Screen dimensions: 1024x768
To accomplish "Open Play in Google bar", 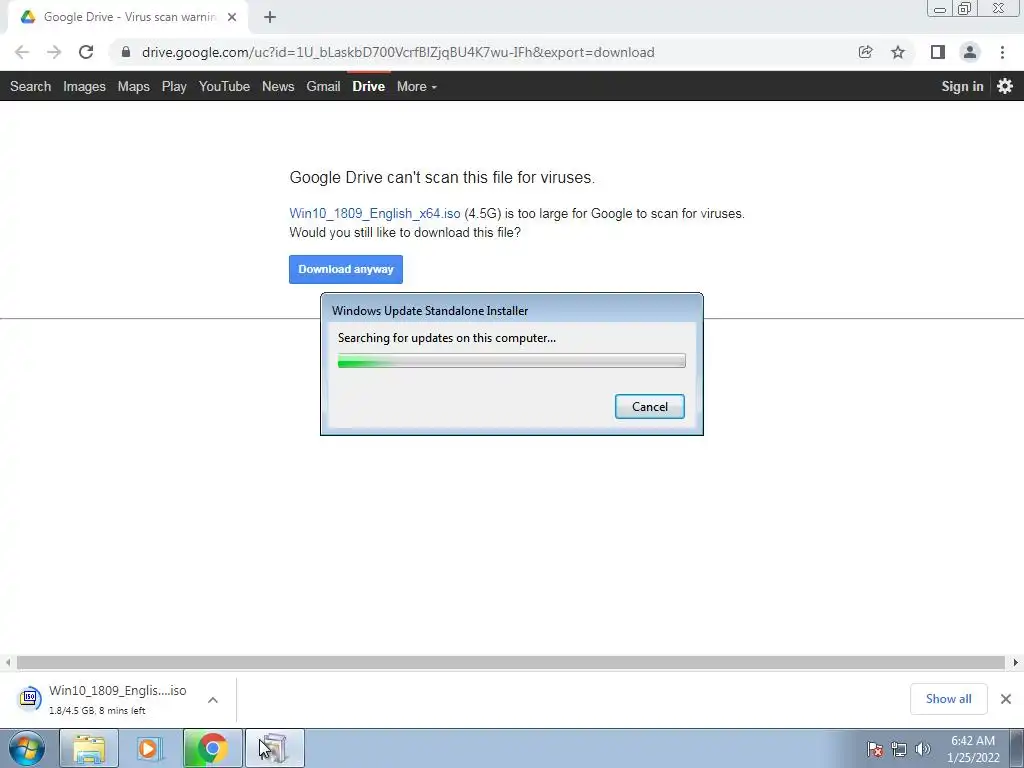I will [174, 86].
